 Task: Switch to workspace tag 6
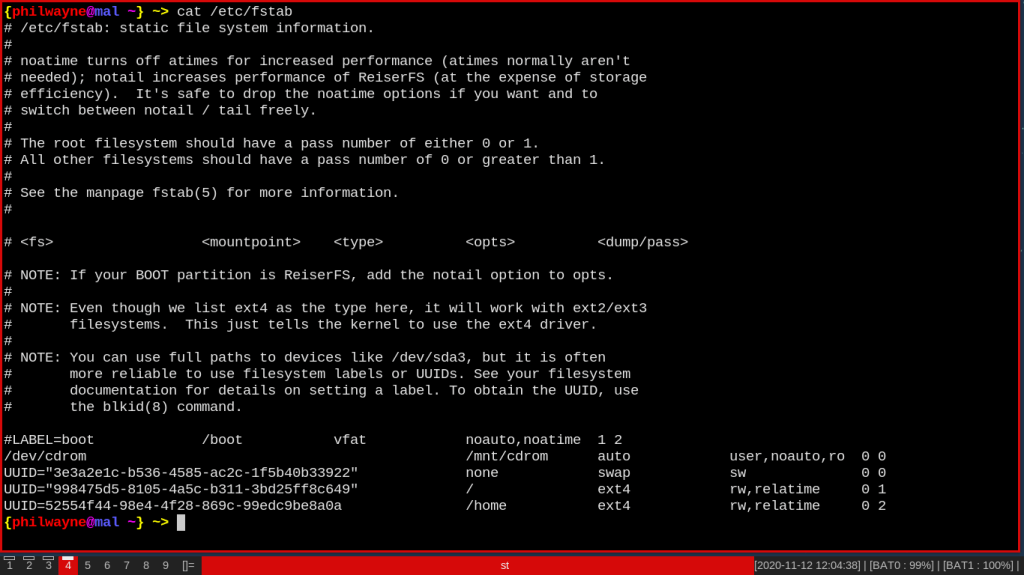pos(107,565)
